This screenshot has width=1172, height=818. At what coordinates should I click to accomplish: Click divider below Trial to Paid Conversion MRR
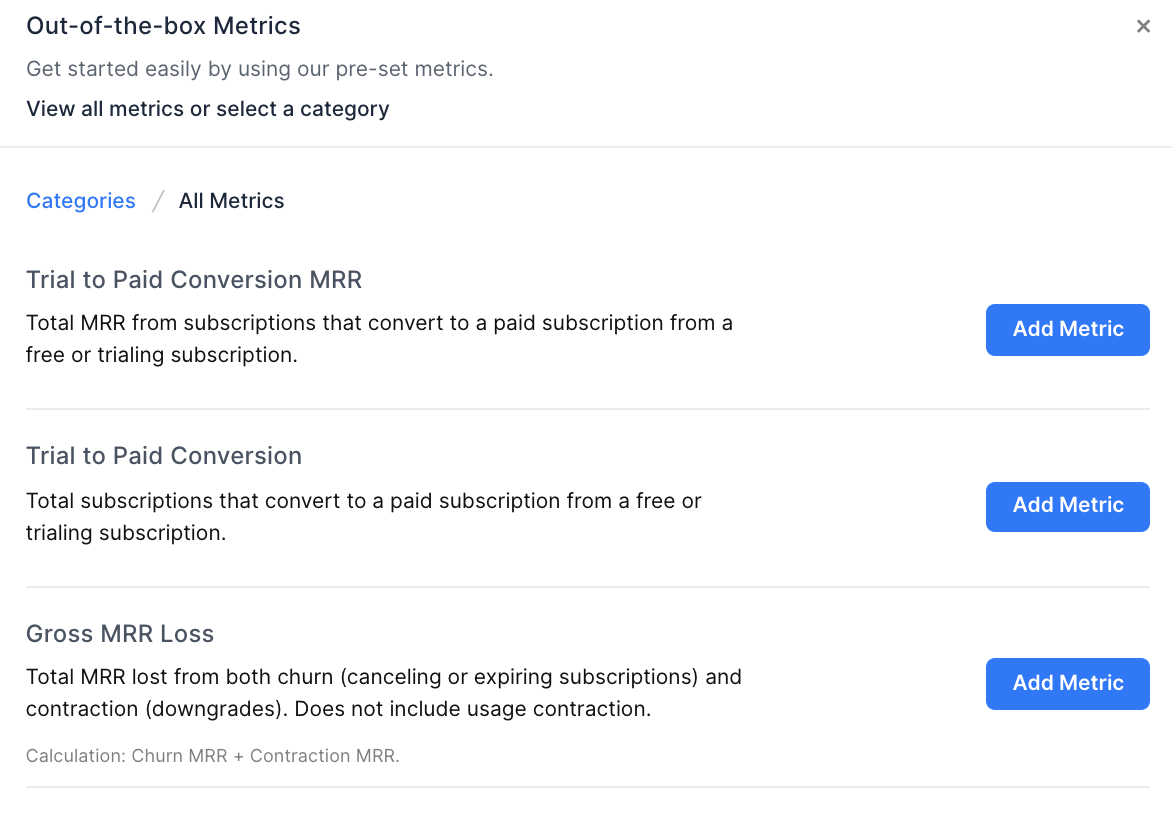pos(586,409)
